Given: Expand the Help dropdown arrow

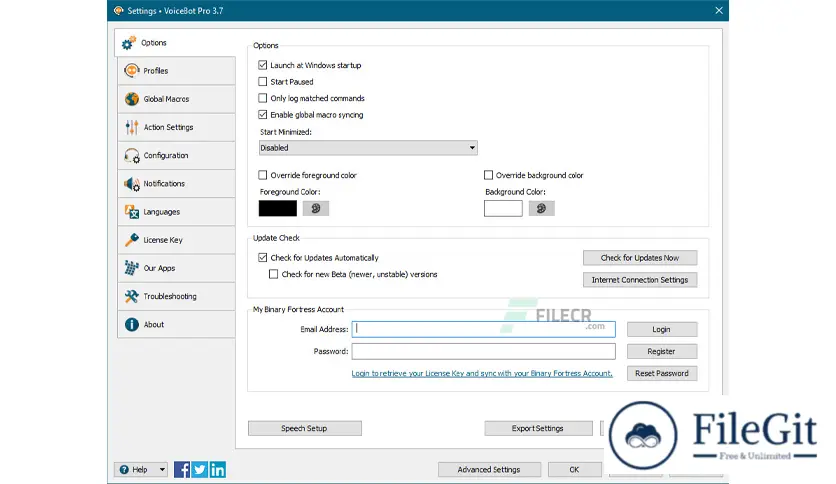Looking at the screenshot, I should click(162, 470).
